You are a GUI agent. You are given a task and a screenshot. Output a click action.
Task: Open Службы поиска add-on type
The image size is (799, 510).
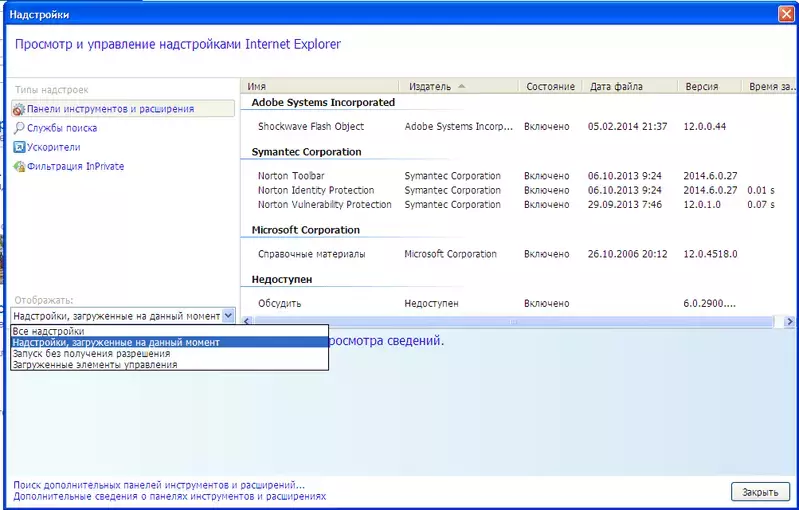tap(62, 128)
